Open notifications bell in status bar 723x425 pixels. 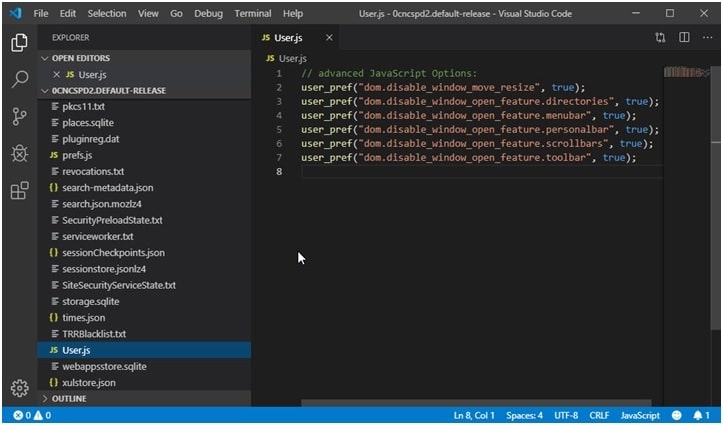[x=701, y=415]
